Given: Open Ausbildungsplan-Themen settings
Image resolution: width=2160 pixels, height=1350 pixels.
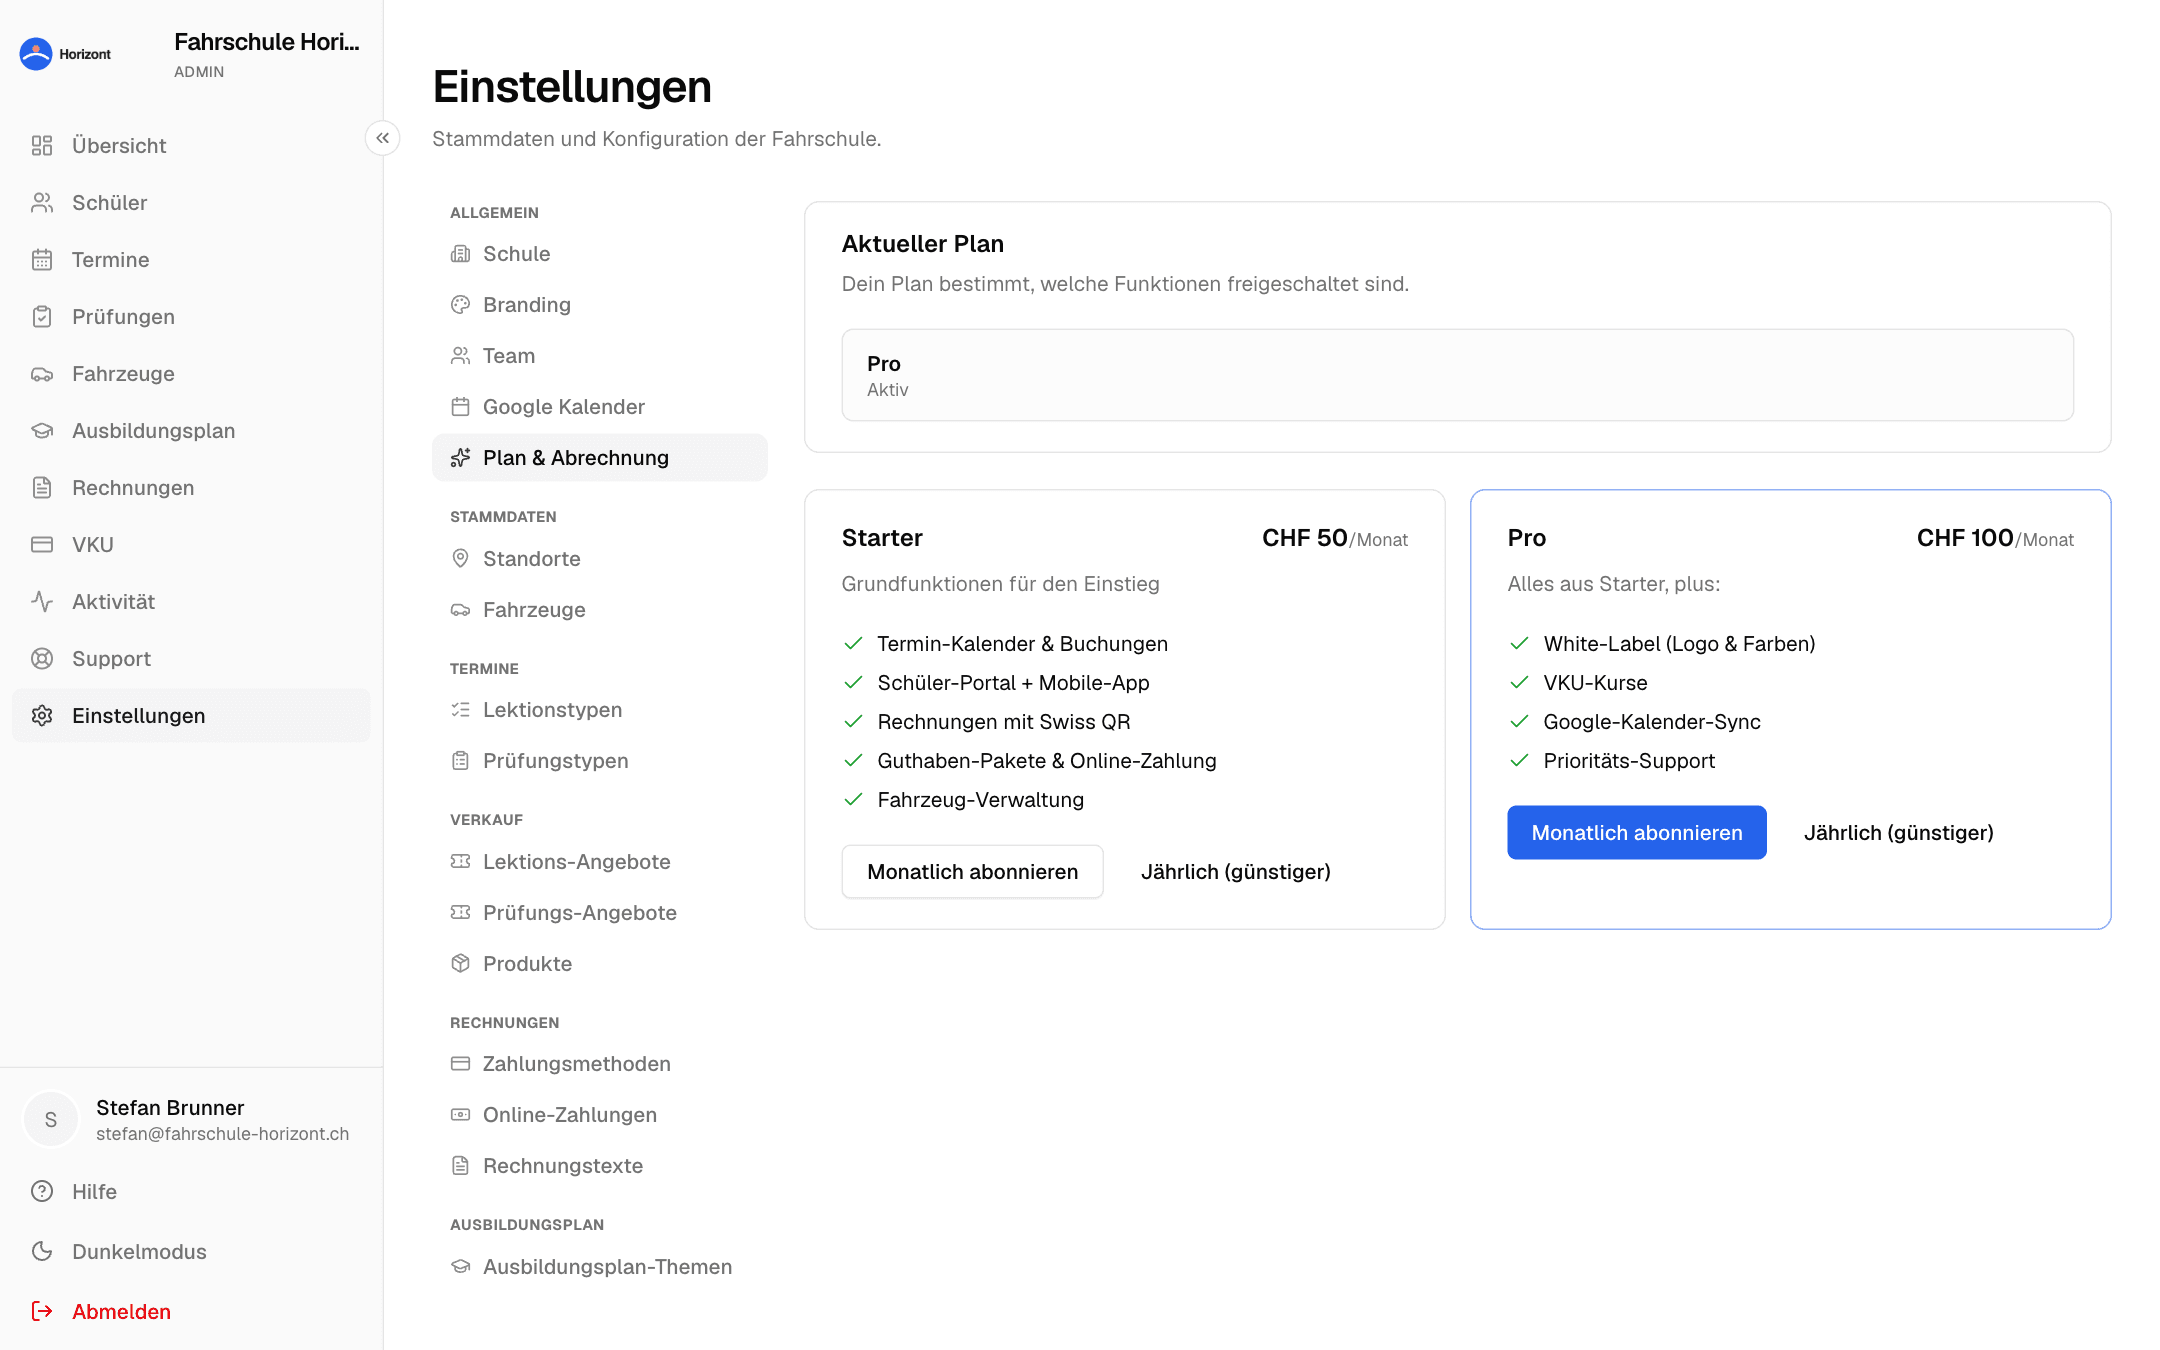Looking at the screenshot, I should click(x=600, y=1267).
